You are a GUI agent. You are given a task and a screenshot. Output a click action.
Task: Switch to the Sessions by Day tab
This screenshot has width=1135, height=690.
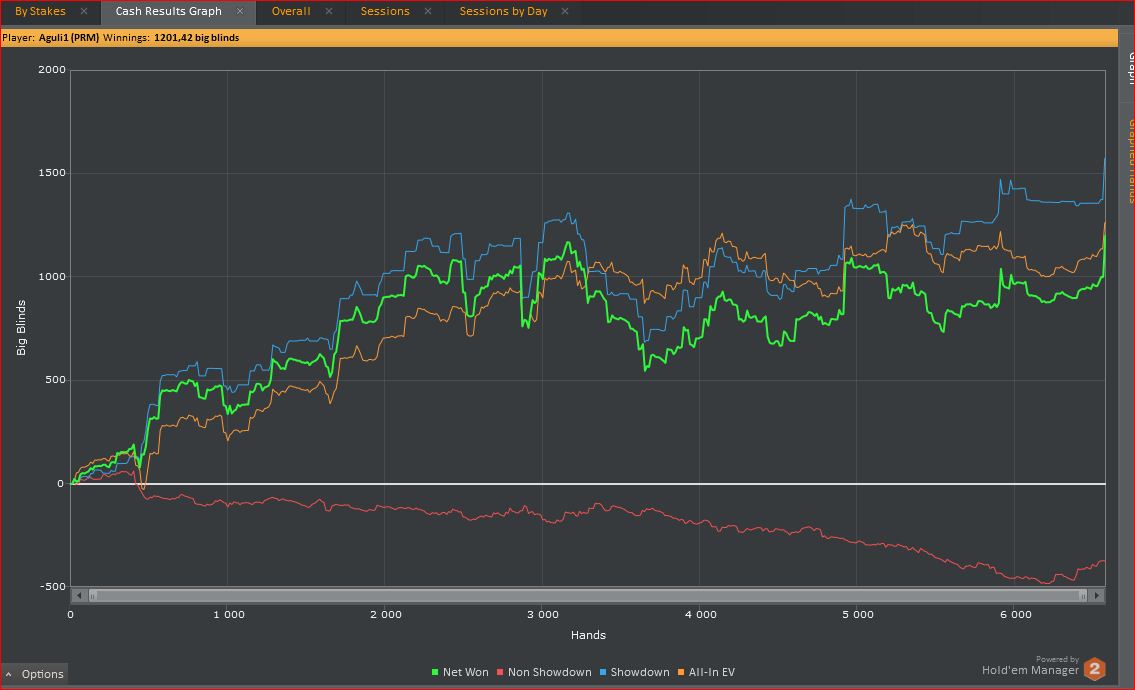tap(503, 12)
